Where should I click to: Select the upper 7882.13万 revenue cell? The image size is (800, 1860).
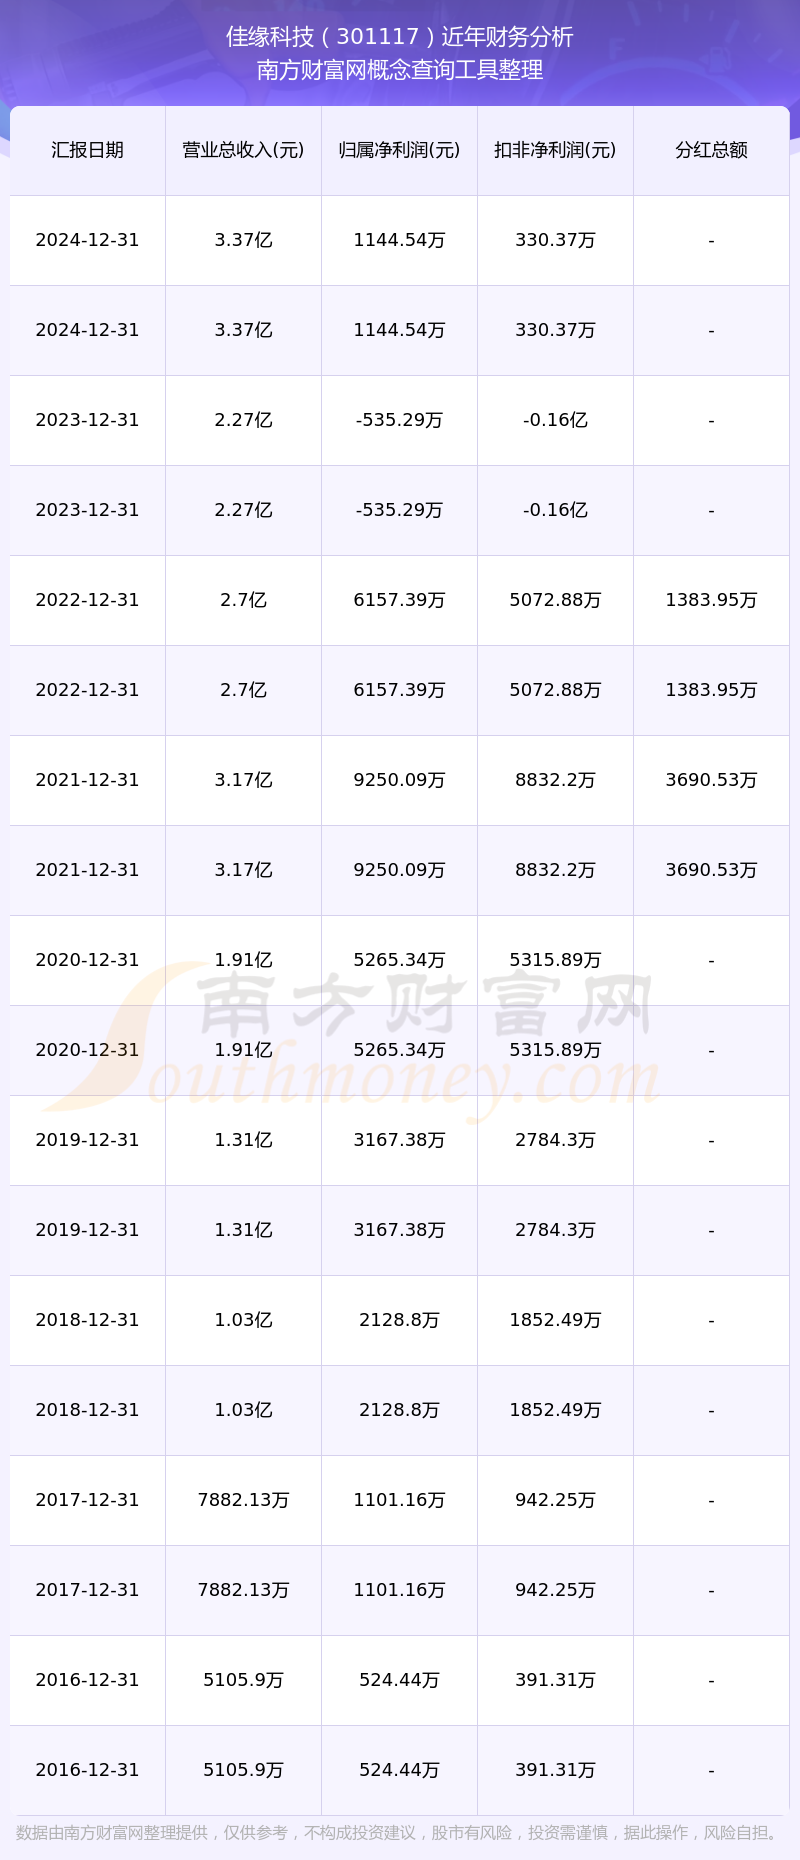point(243,1500)
